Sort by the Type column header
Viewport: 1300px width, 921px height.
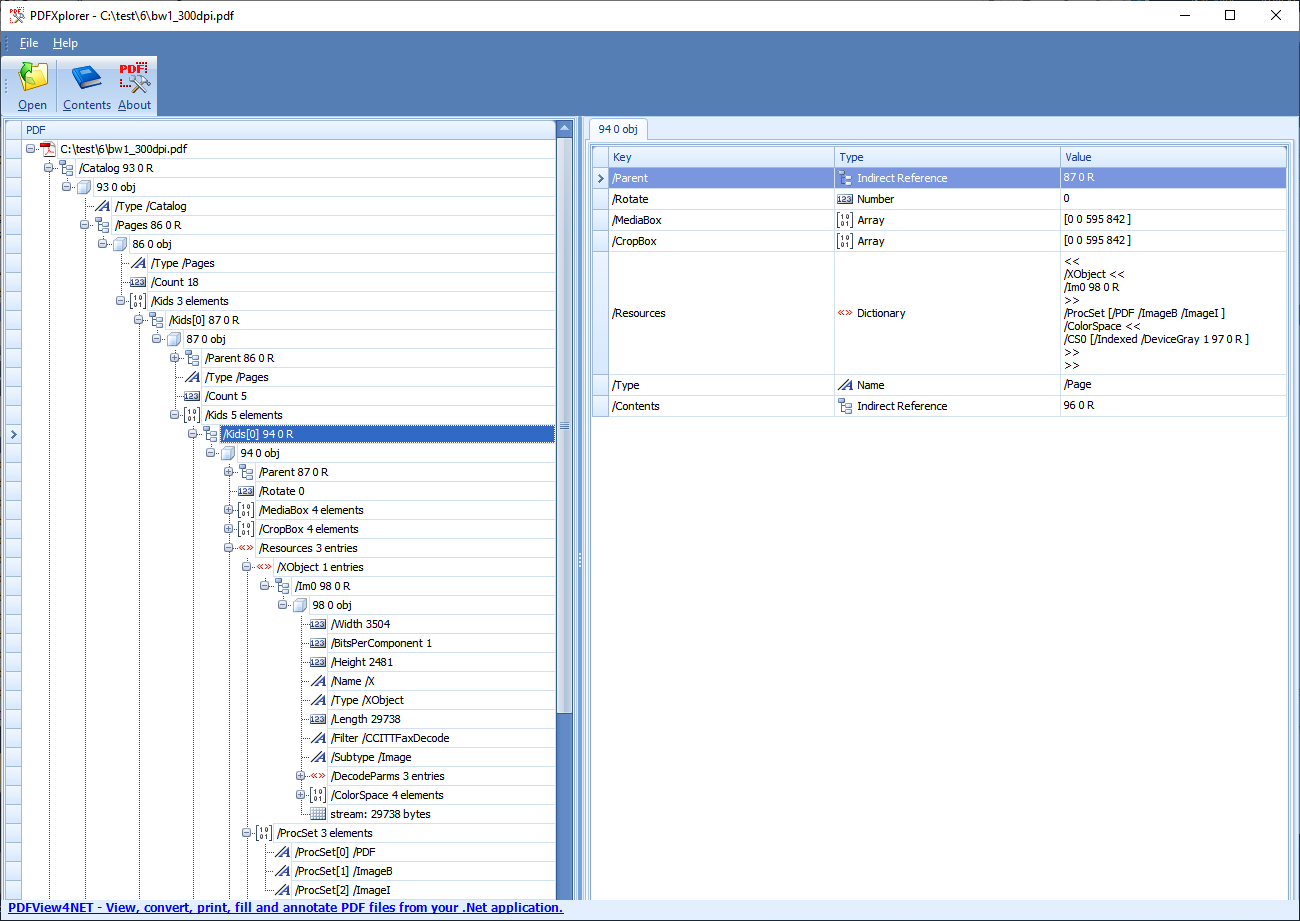pos(948,157)
